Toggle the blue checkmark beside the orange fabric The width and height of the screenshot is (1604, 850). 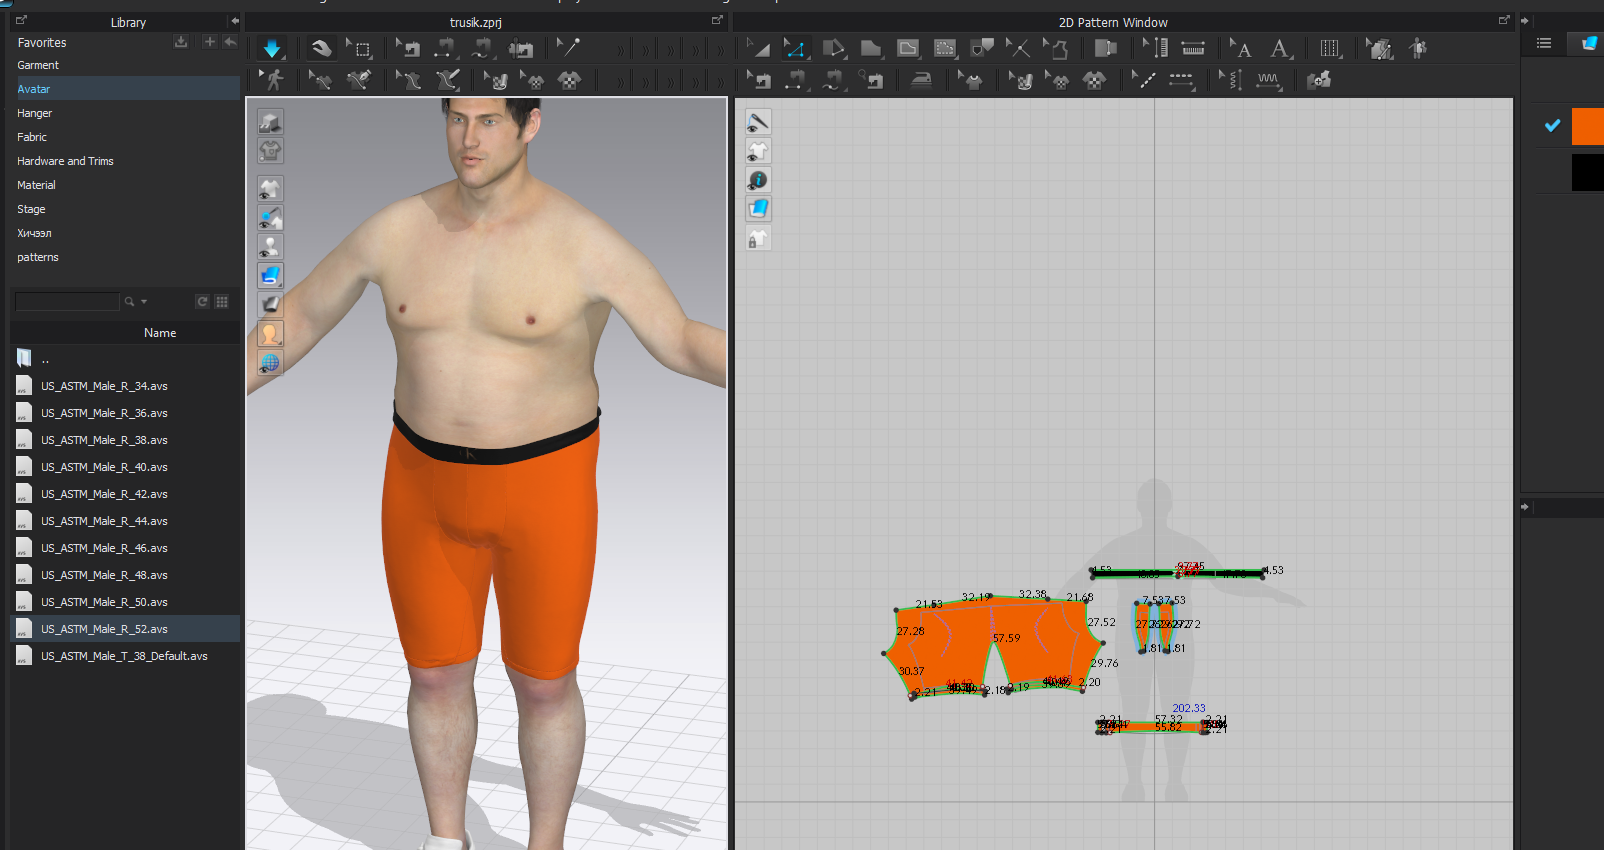coord(1552,126)
